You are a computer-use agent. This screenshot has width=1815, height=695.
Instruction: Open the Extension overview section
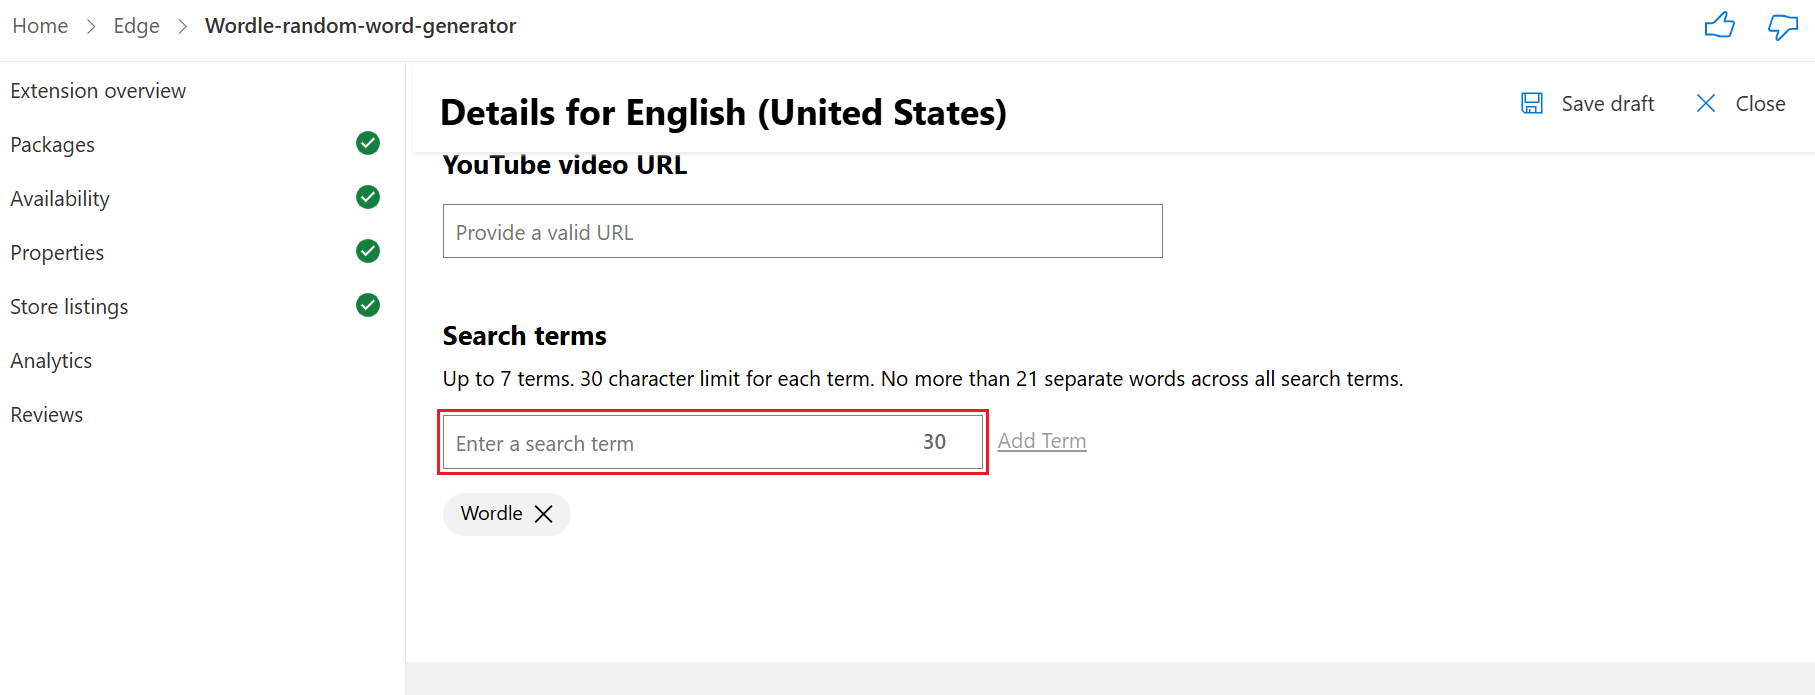[x=97, y=90]
